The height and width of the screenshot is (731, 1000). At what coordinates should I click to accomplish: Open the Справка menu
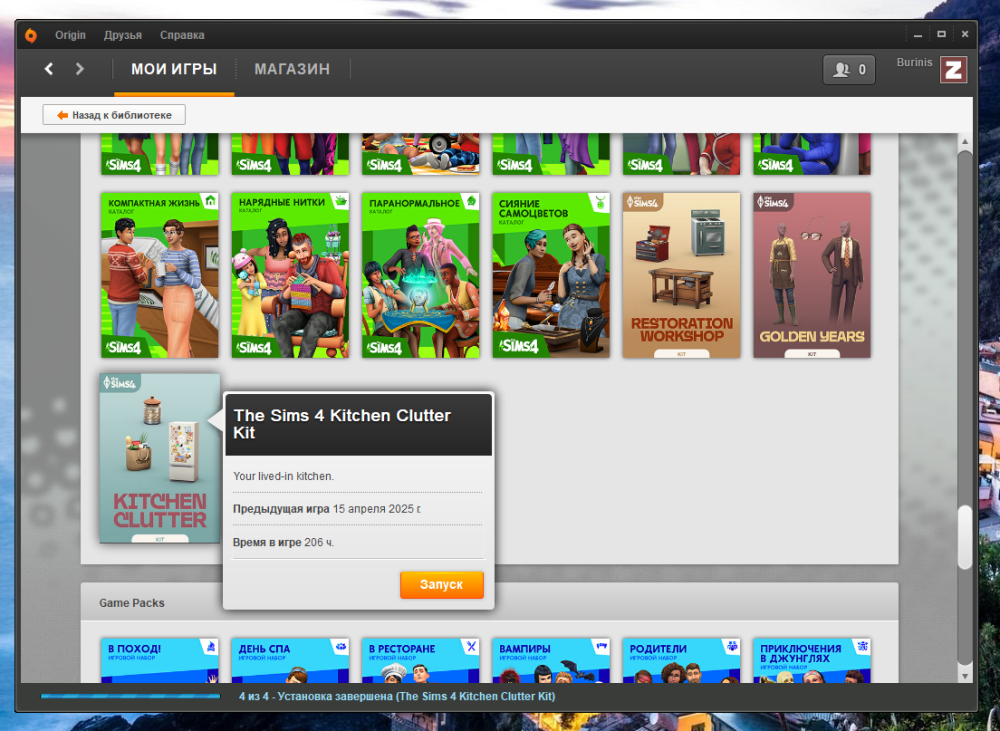[x=182, y=35]
